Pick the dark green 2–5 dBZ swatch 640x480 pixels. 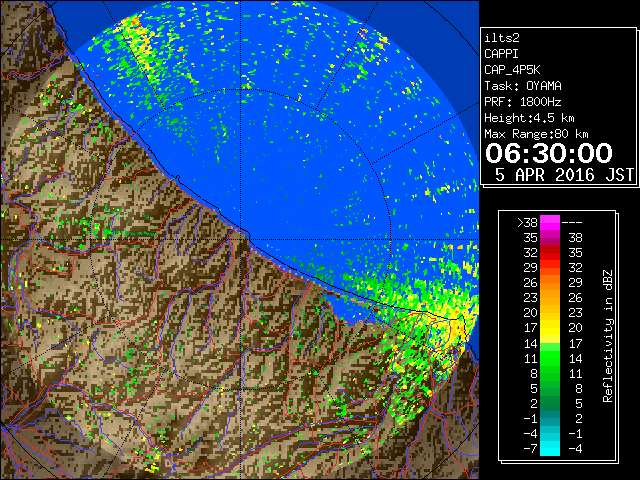(x=550, y=403)
